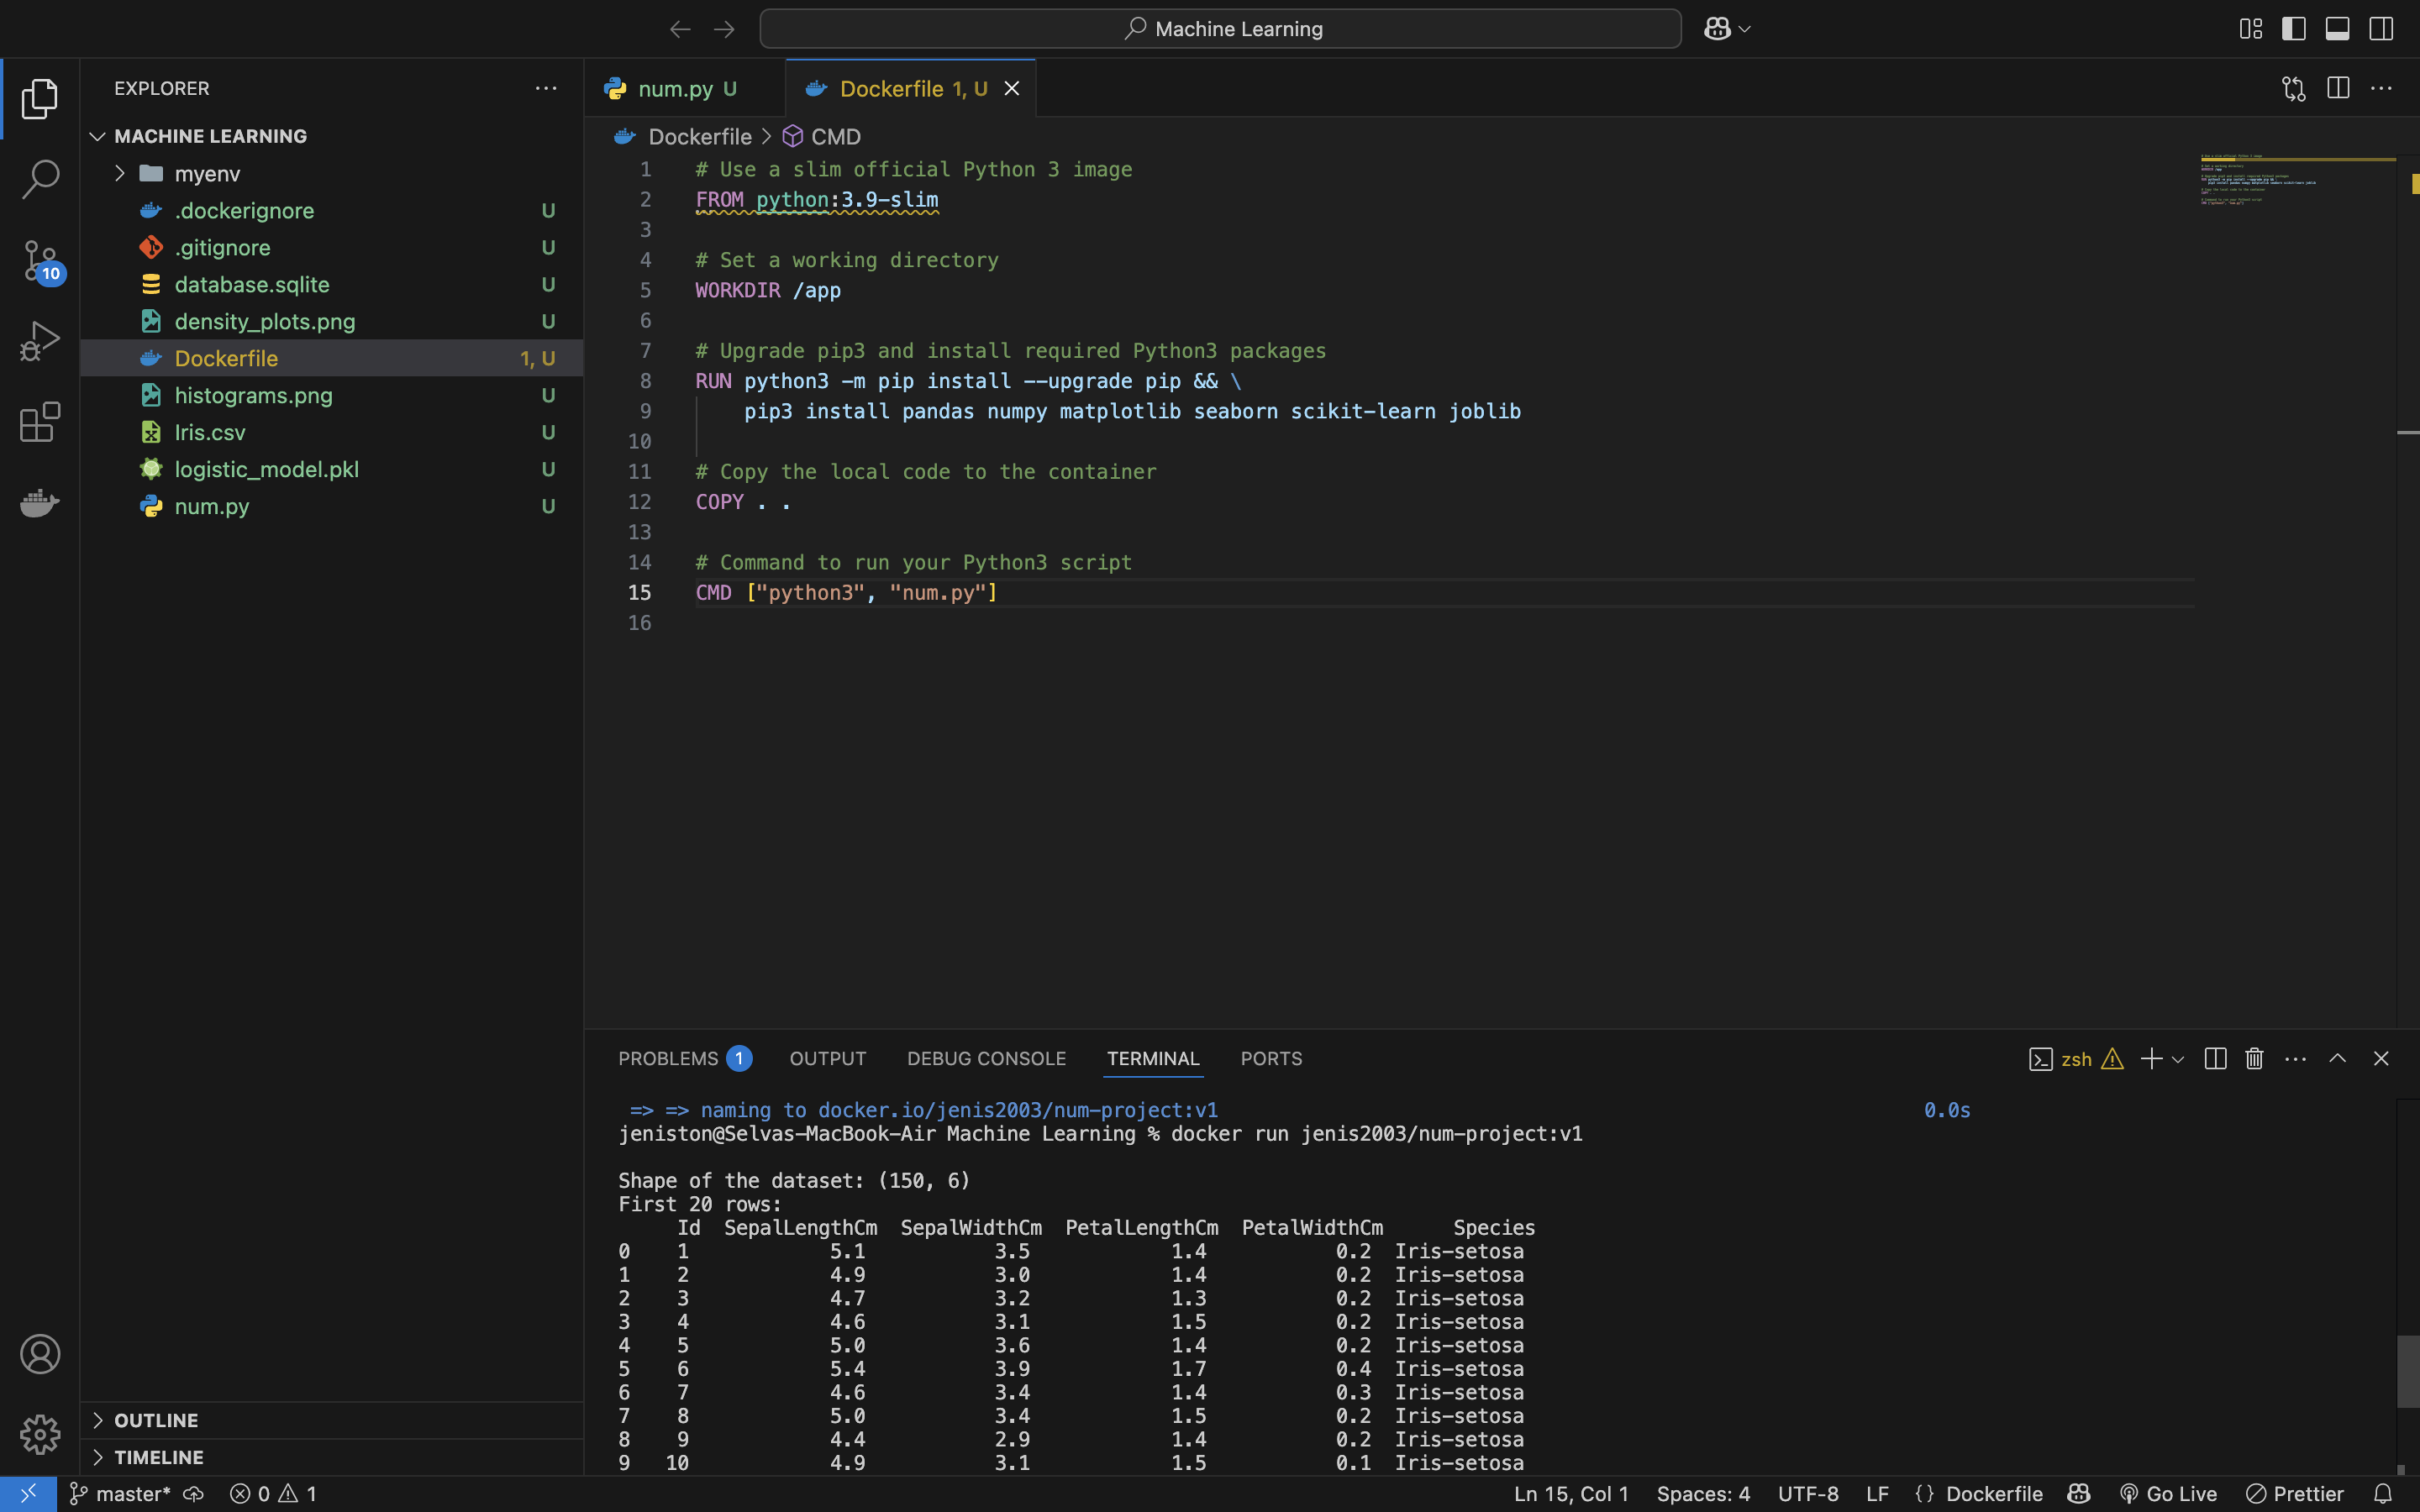This screenshot has width=2420, height=1512.
Task: Toggle the bottom panel visibility
Action: click(2337, 29)
